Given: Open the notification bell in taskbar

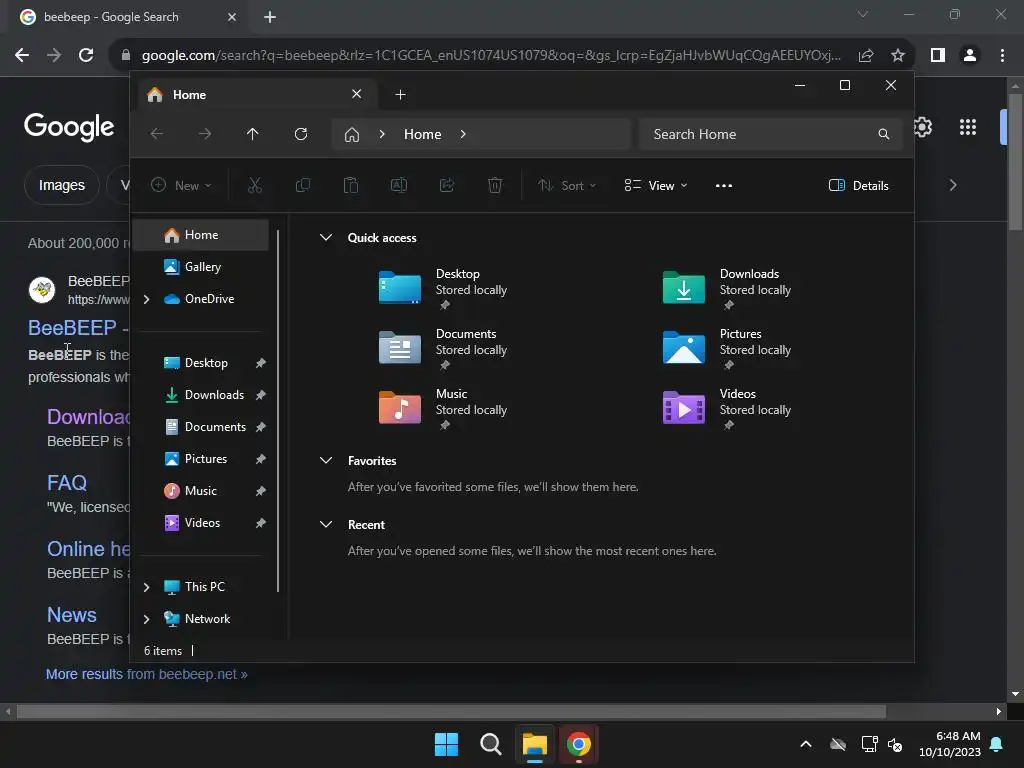Looking at the screenshot, I should tap(997, 744).
